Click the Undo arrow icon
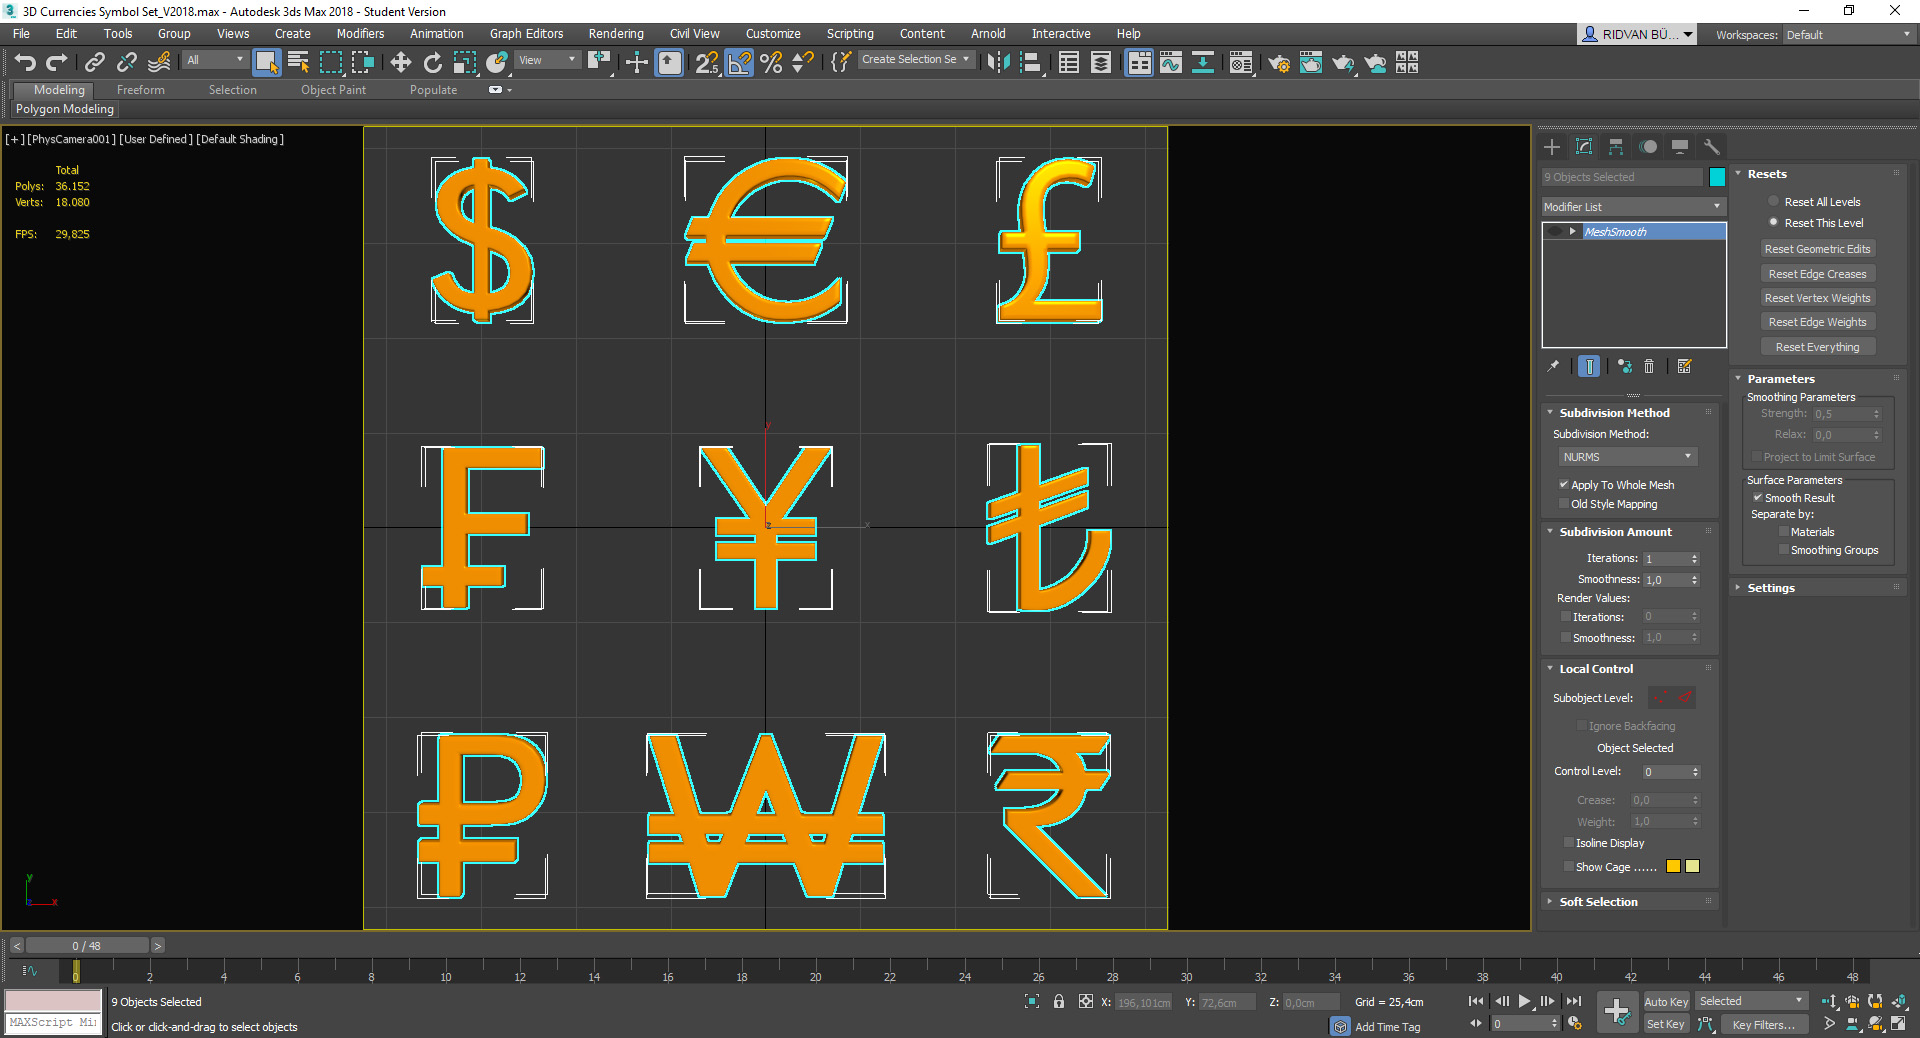 coord(25,63)
